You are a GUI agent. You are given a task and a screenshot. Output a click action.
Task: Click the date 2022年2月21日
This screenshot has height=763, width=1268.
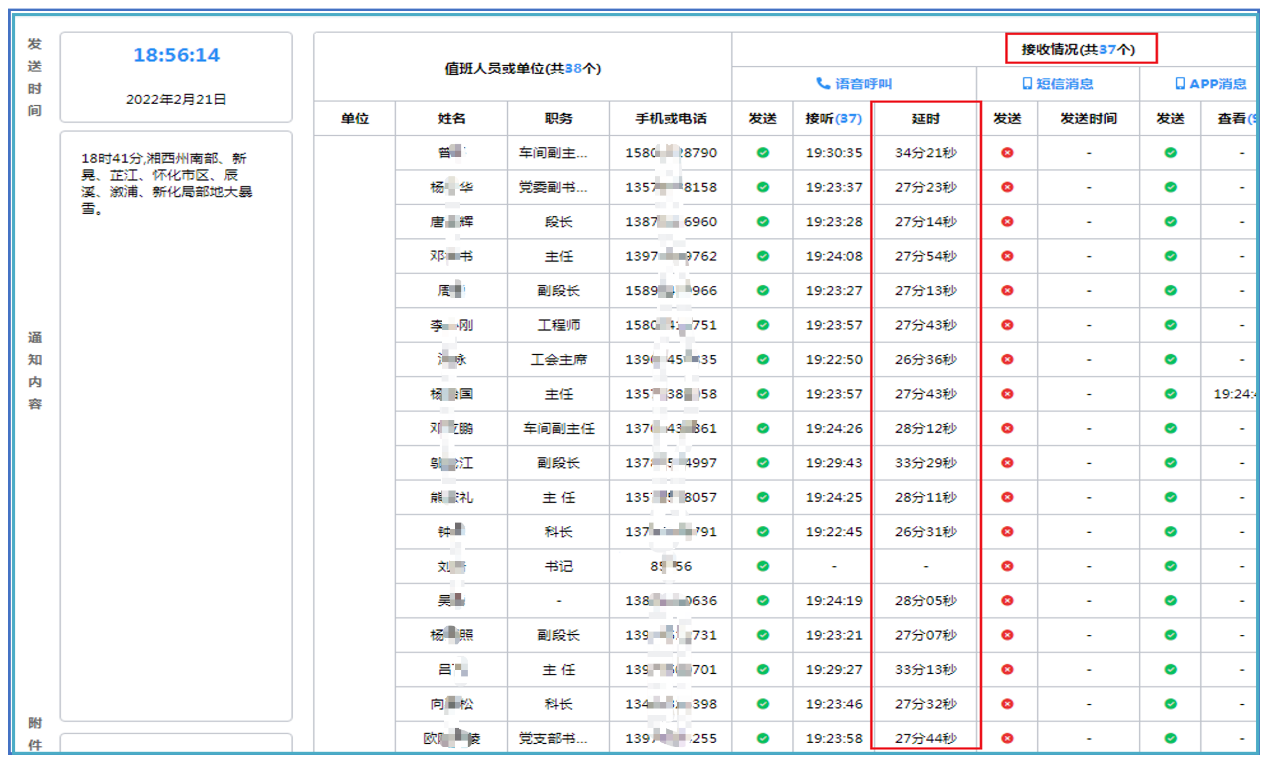pos(176,99)
